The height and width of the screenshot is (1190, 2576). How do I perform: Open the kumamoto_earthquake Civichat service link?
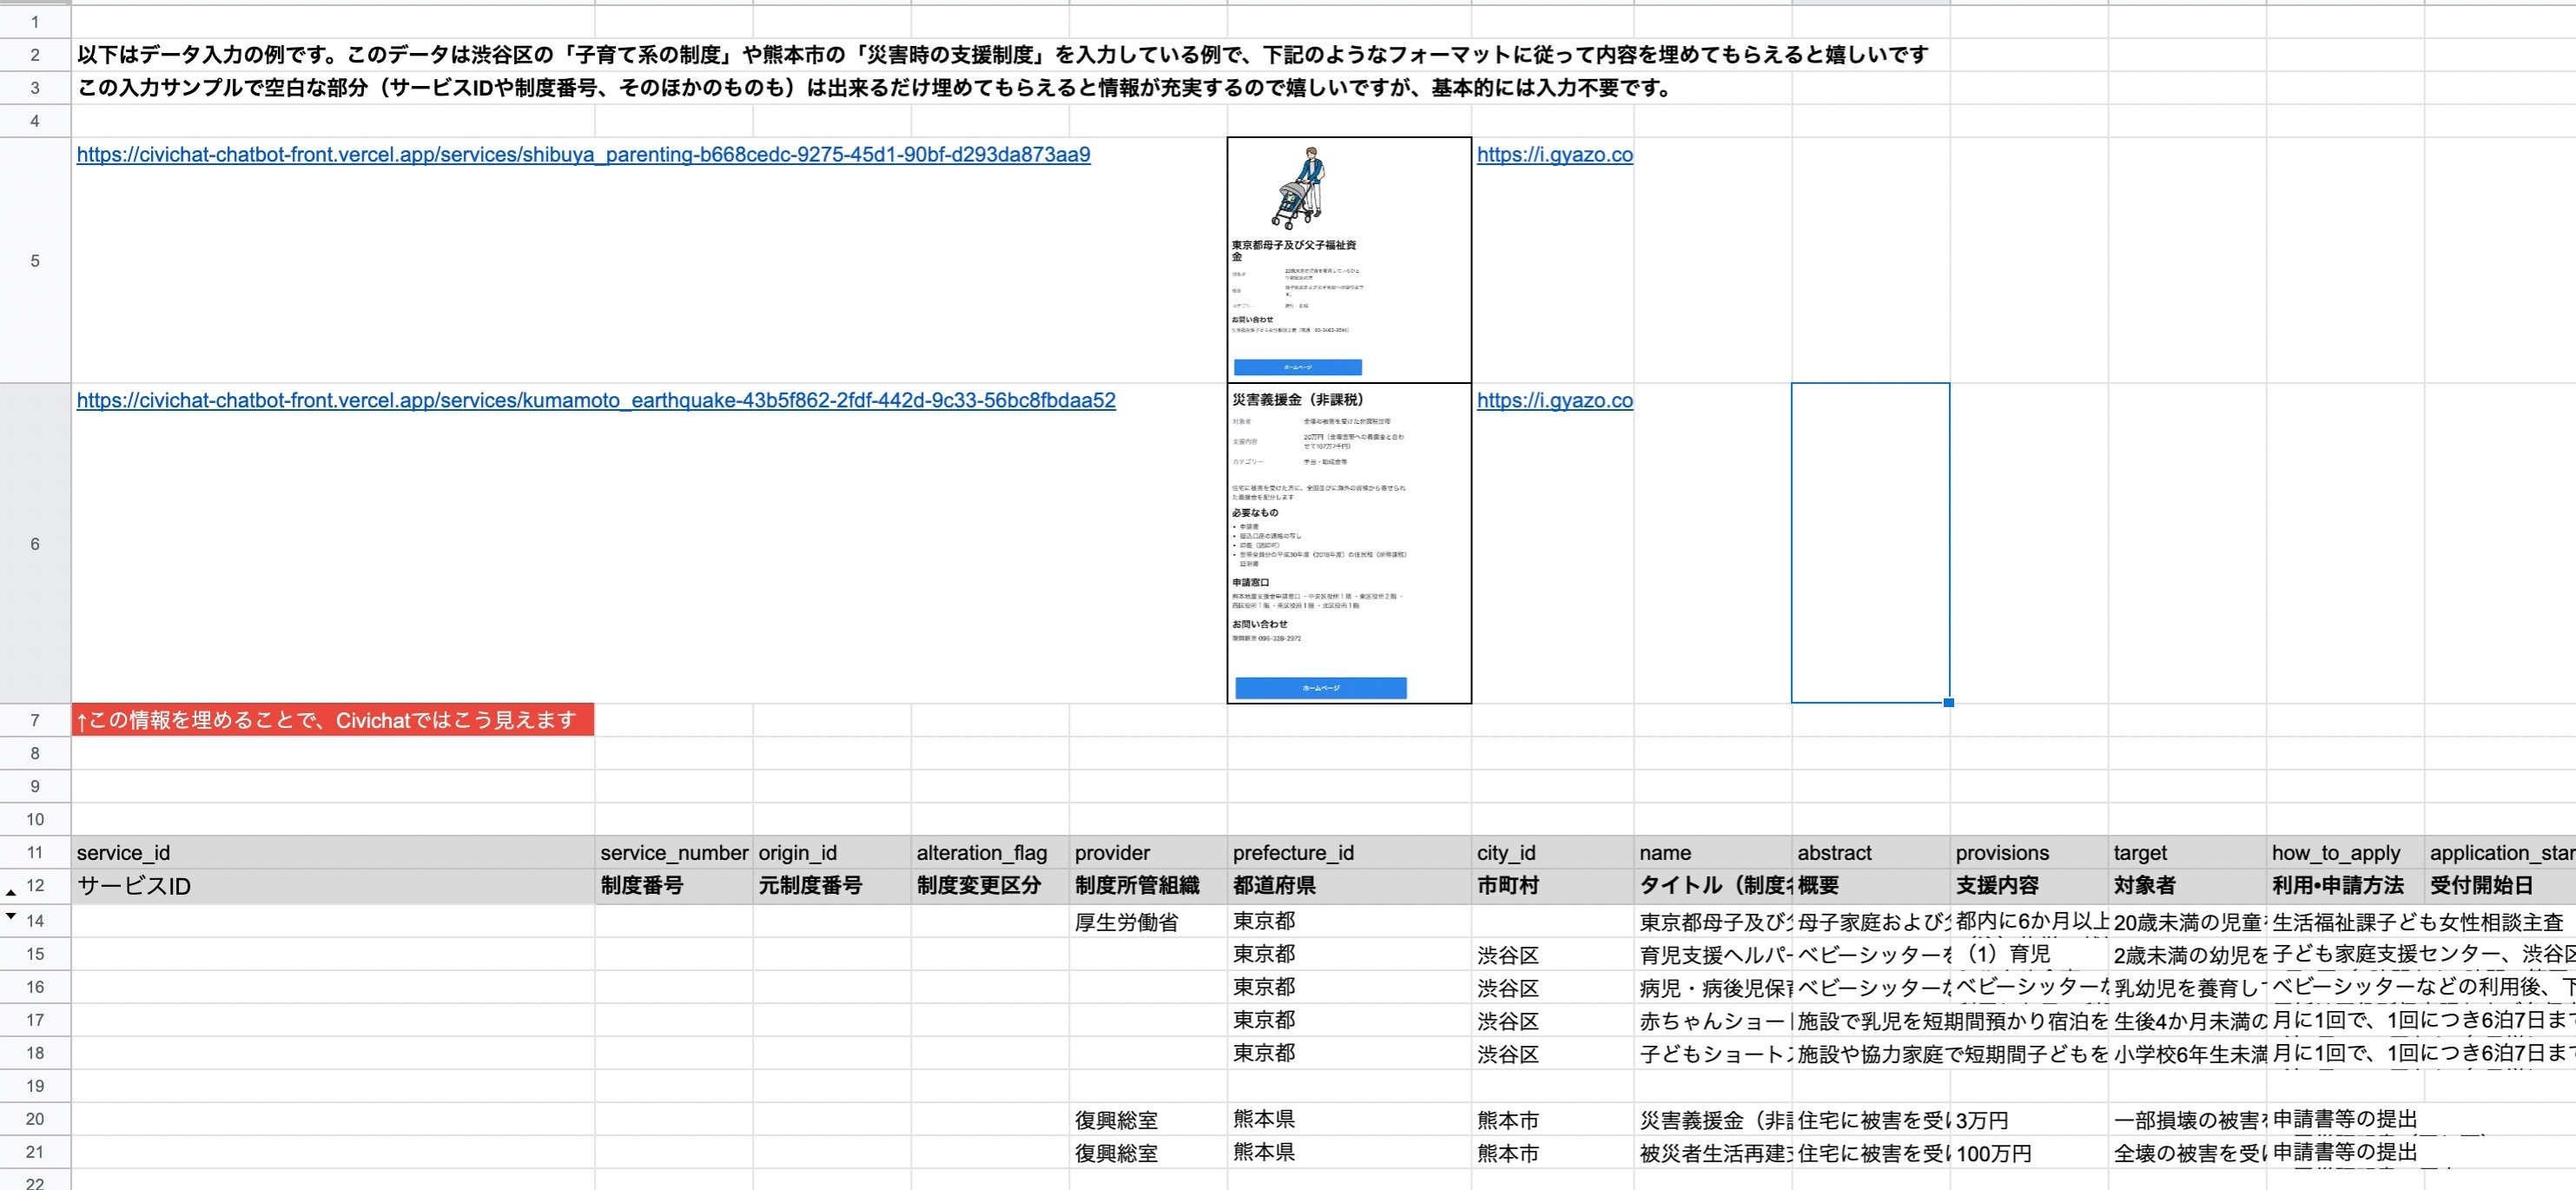tap(597, 400)
